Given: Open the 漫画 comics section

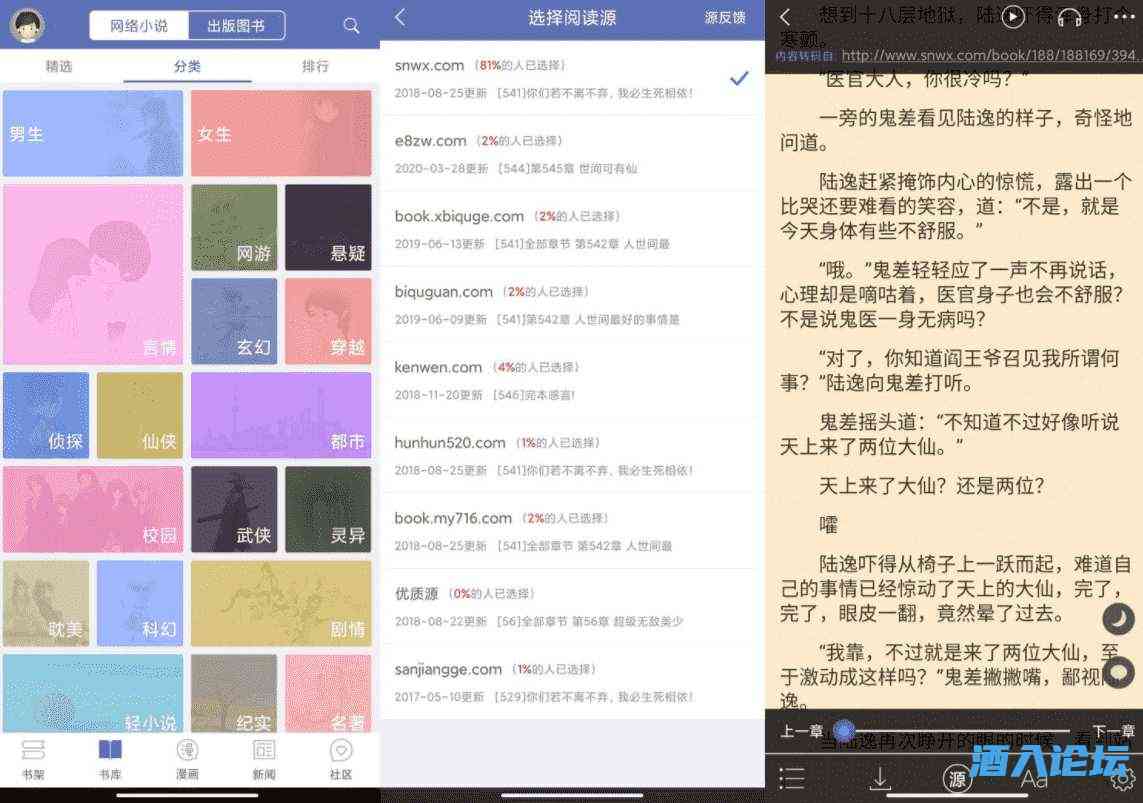Looking at the screenshot, I should 186,760.
